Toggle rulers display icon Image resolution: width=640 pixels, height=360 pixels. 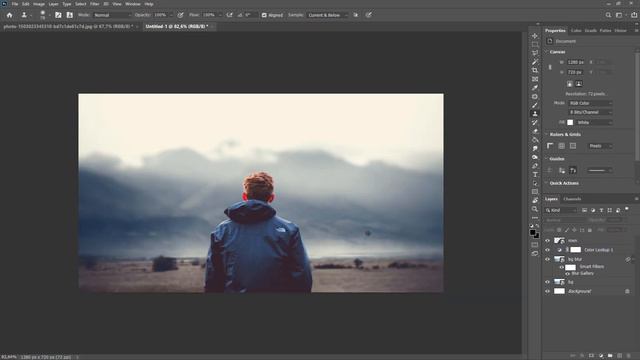coord(550,146)
